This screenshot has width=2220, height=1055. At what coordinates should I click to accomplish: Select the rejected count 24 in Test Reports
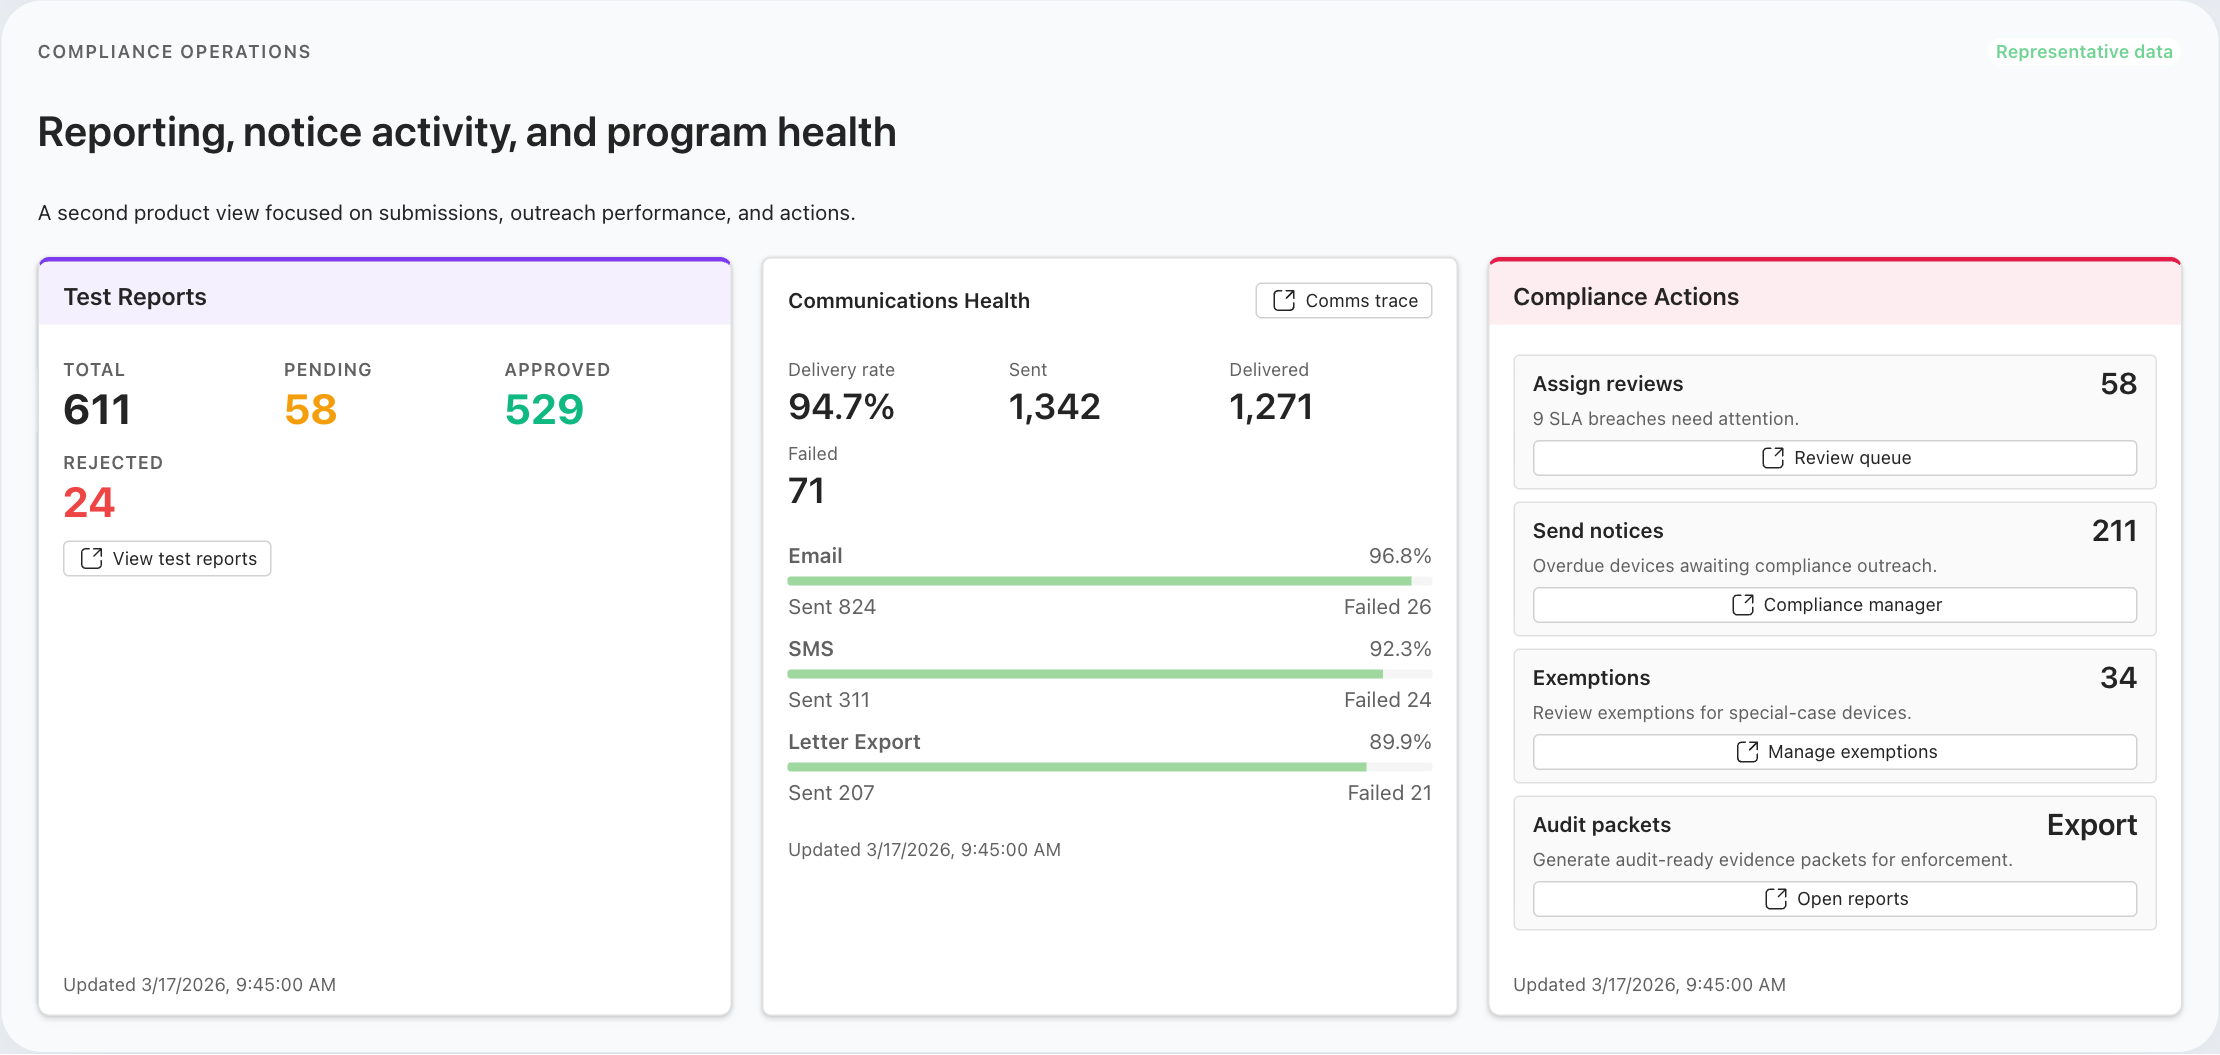point(89,503)
